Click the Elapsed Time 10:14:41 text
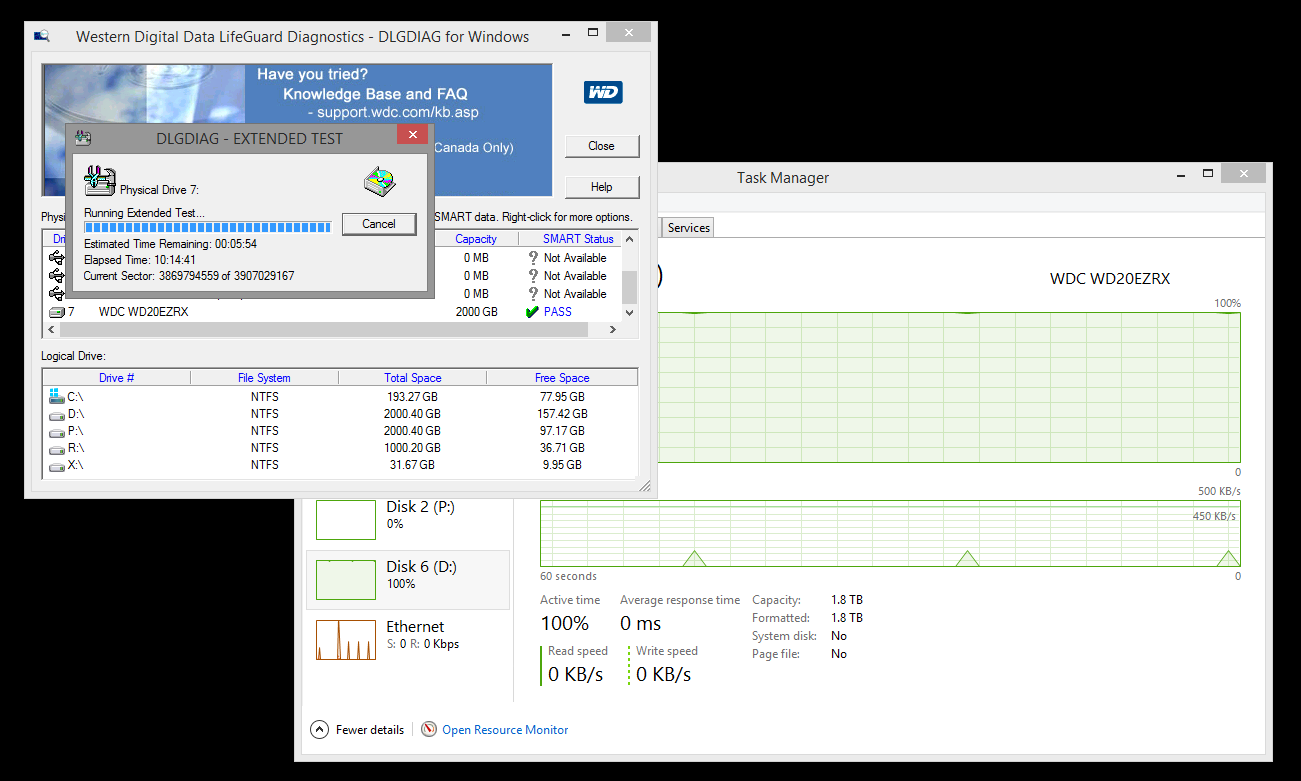This screenshot has width=1301, height=781. click(x=140, y=260)
